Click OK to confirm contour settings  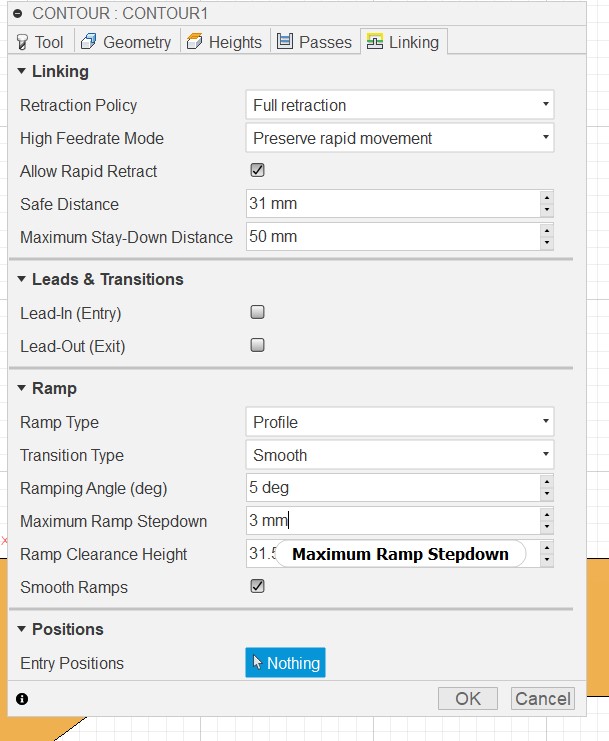[468, 698]
